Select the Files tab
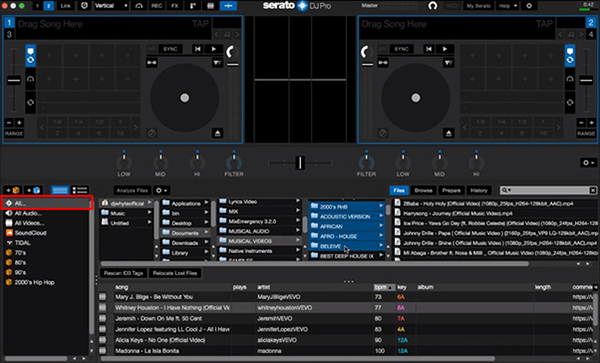Image resolution: width=600 pixels, height=363 pixels. coord(399,190)
